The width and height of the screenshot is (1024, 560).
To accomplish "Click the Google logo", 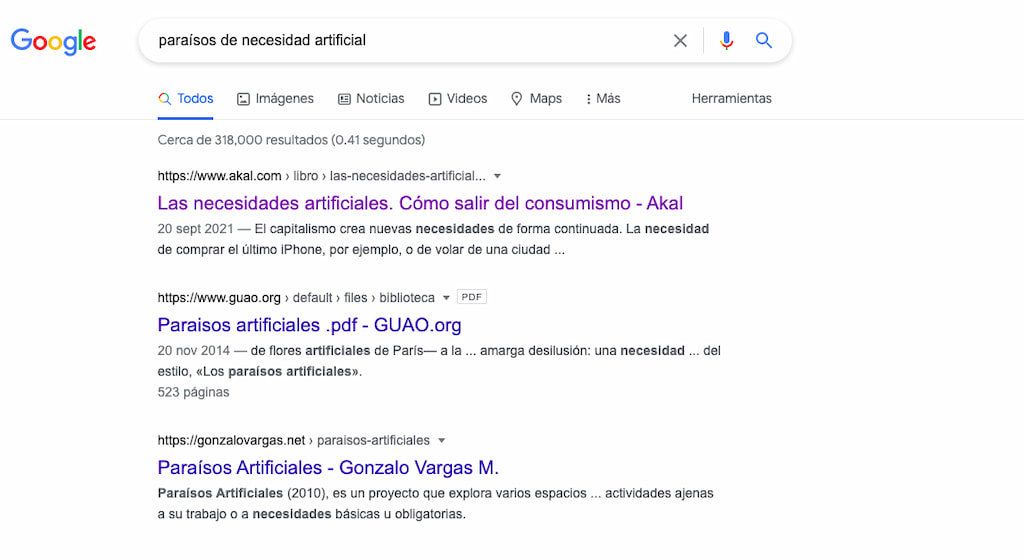I will (x=54, y=42).
